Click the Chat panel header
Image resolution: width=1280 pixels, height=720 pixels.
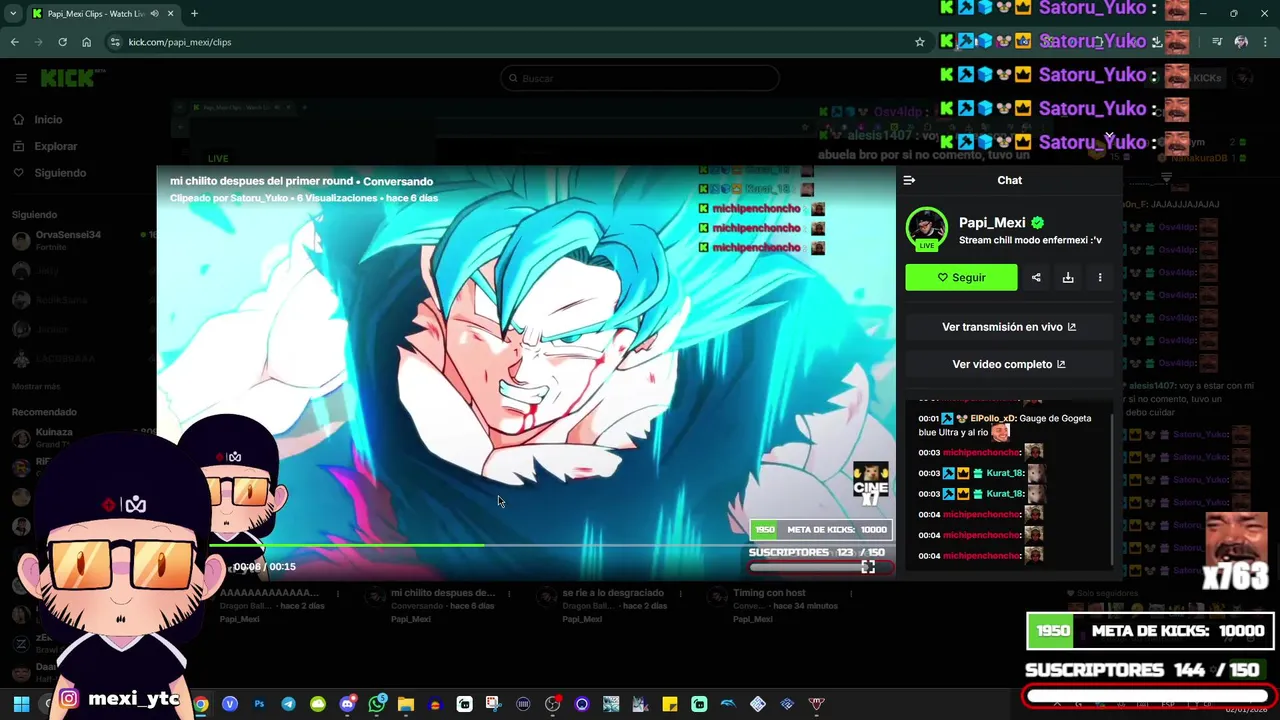click(1009, 180)
